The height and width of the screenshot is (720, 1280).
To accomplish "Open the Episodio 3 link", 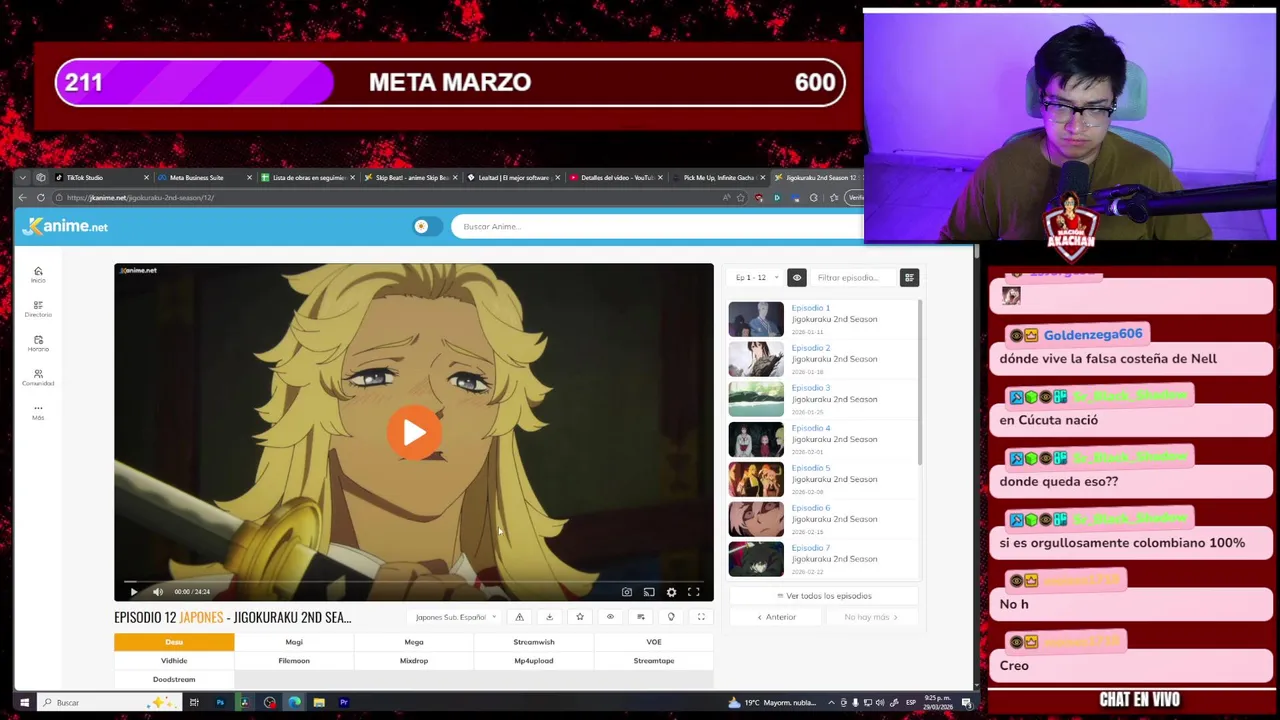I will click(x=811, y=388).
